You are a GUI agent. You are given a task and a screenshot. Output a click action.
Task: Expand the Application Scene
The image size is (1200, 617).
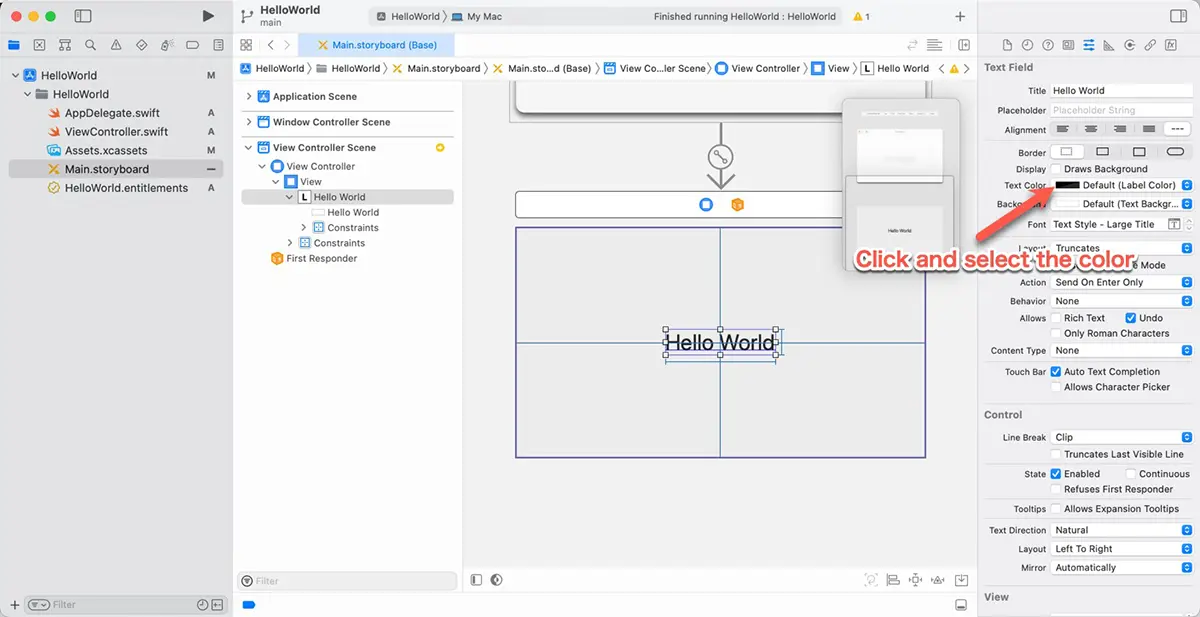(249, 96)
